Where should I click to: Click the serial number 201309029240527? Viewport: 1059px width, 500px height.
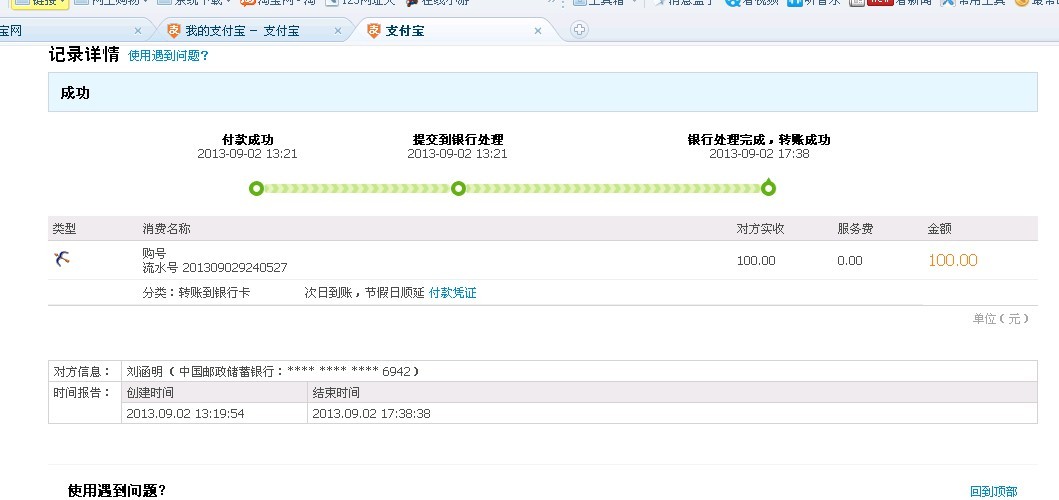point(233,267)
